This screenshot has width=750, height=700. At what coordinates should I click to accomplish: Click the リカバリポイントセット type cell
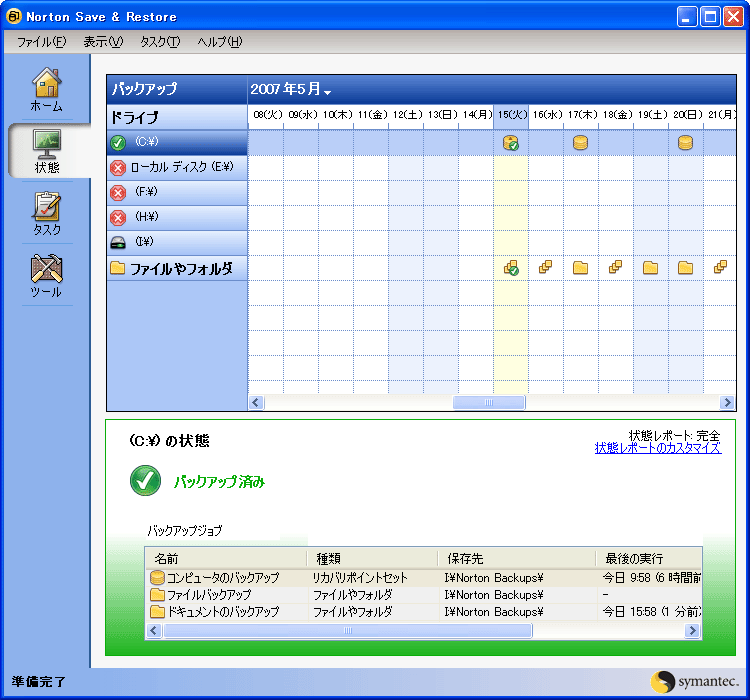coord(360,578)
